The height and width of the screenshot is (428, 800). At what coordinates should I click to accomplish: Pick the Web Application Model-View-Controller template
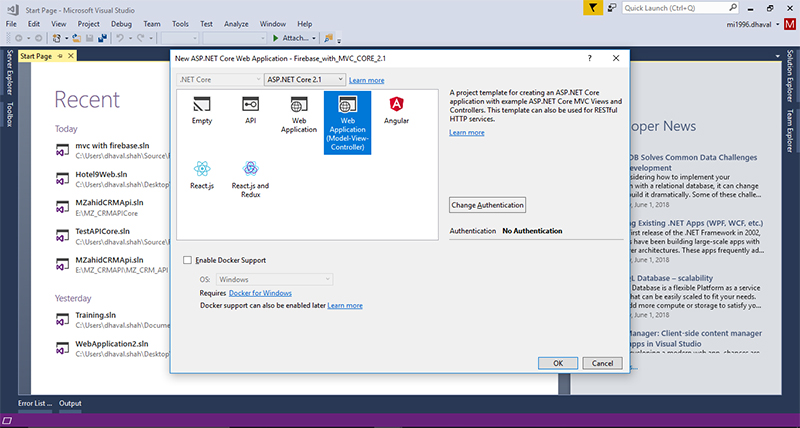click(x=348, y=122)
